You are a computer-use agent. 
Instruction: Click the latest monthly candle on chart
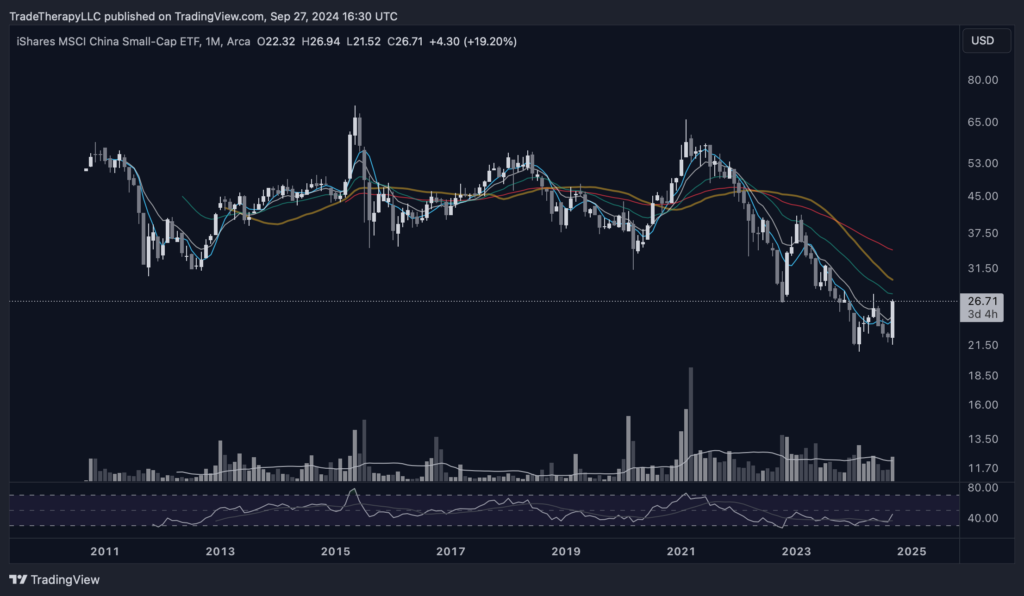coord(892,320)
